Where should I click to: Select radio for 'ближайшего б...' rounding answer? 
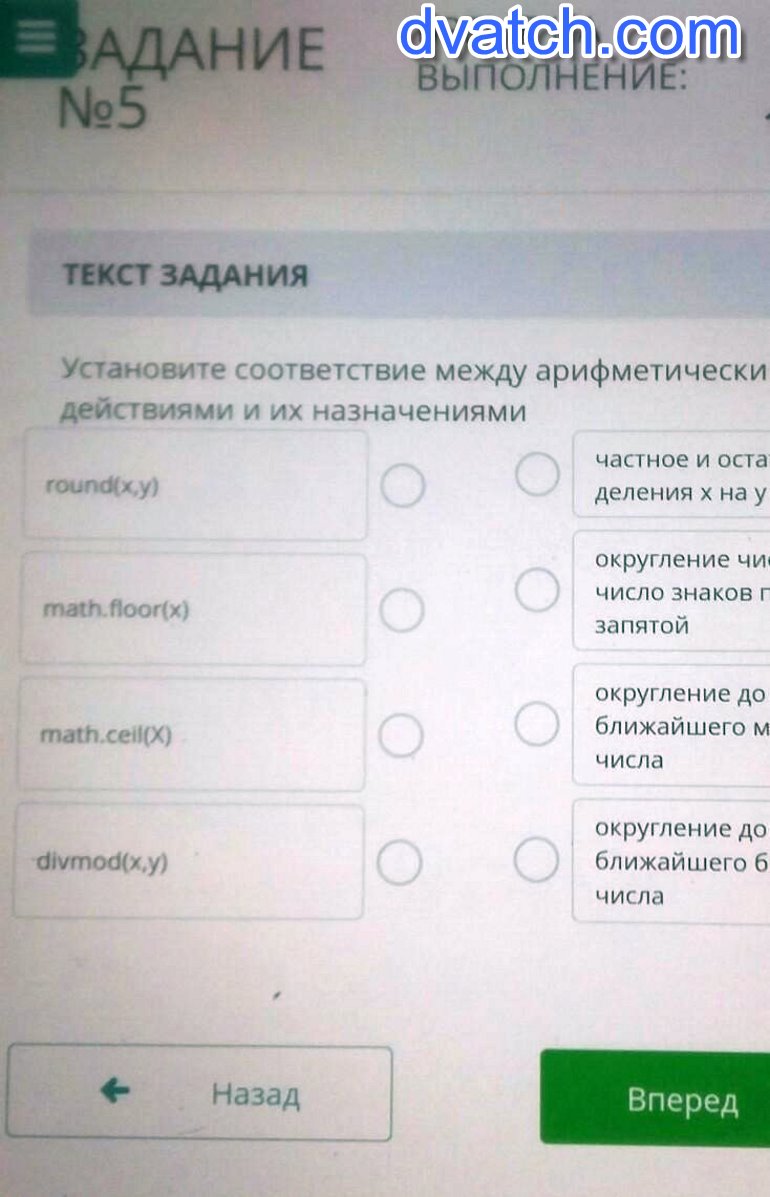click(536, 860)
